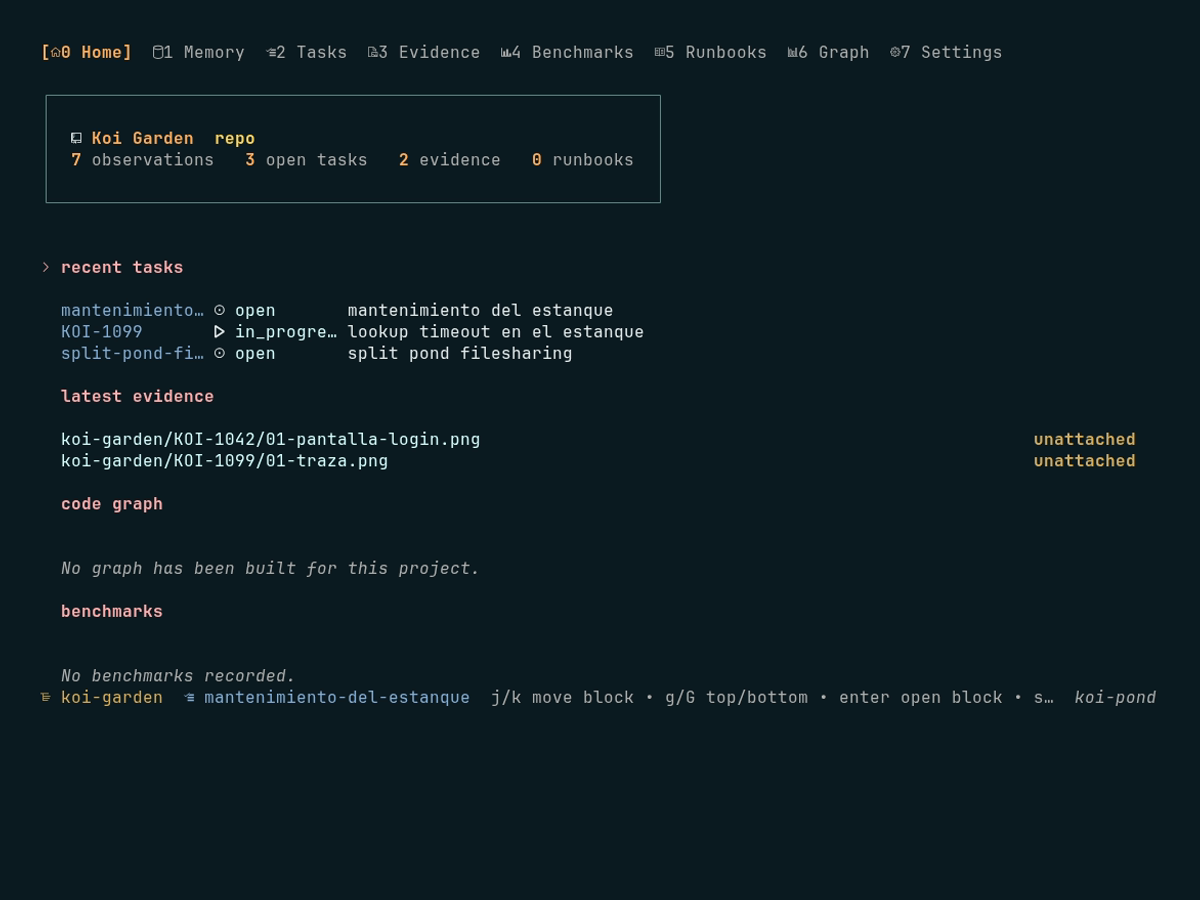Click the 'g/G top/bottom' hint

(736, 697)
